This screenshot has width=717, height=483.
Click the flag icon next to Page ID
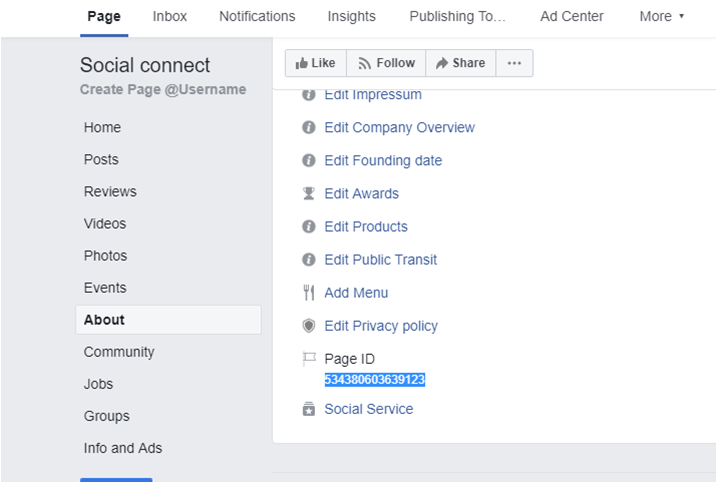309,359
